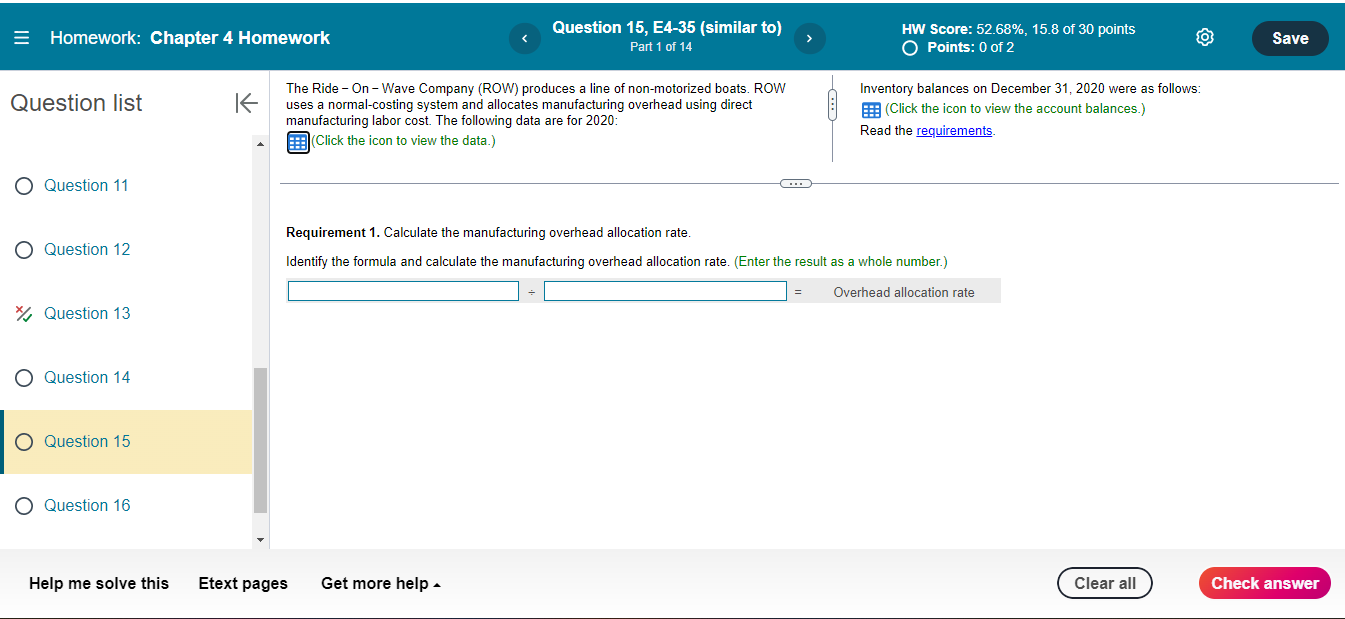The height and width of the screenshot is (619, 1345).
Task: Advance to the next question part
Action: [x=809, y=38]
